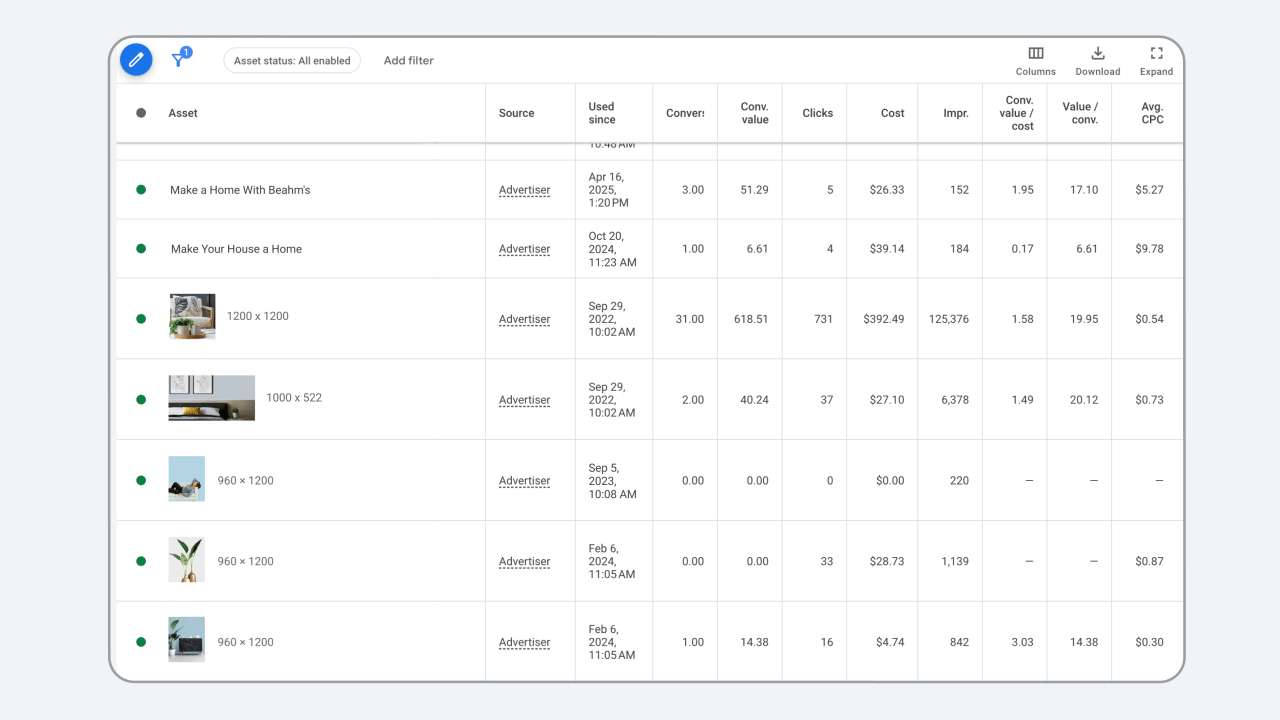Screen dimensions: 1280x720
Task: Open the 1000 x 522 bedroom image thumbnail
Action: click(x=211, y=398)
